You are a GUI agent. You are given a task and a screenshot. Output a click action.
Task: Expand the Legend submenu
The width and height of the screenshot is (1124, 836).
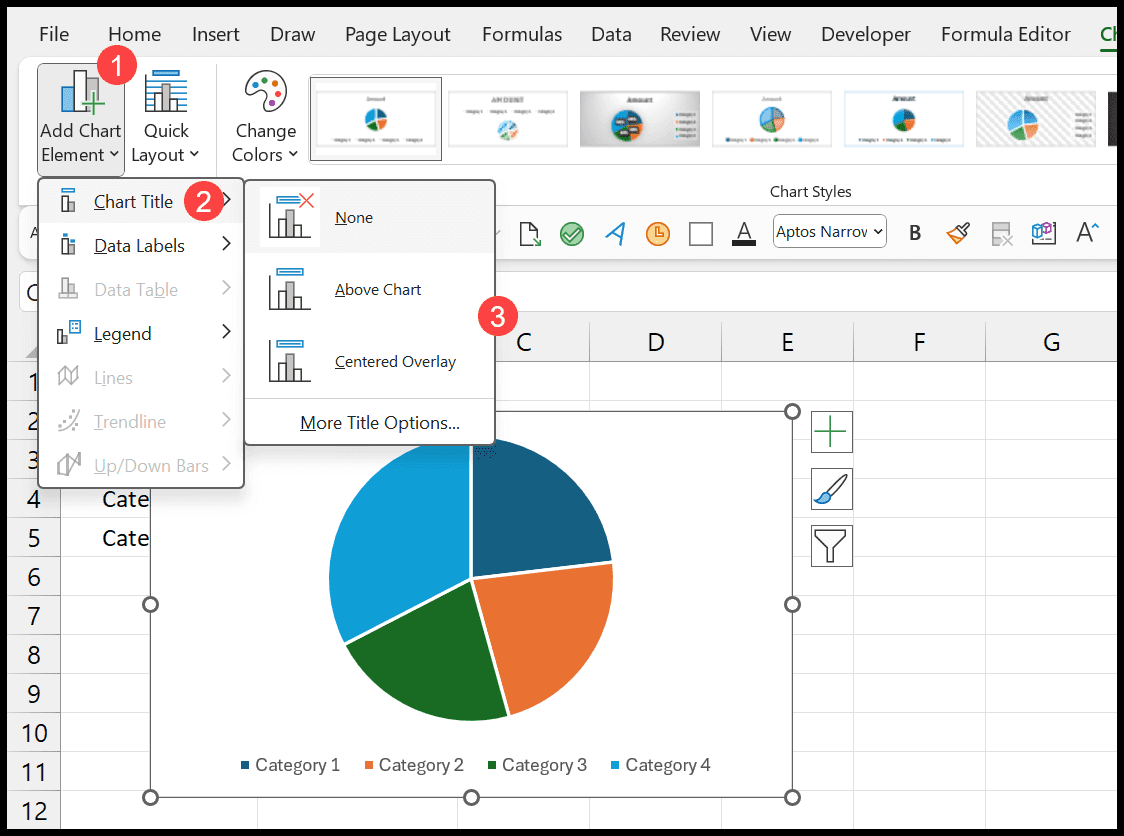tap(141, 333)
